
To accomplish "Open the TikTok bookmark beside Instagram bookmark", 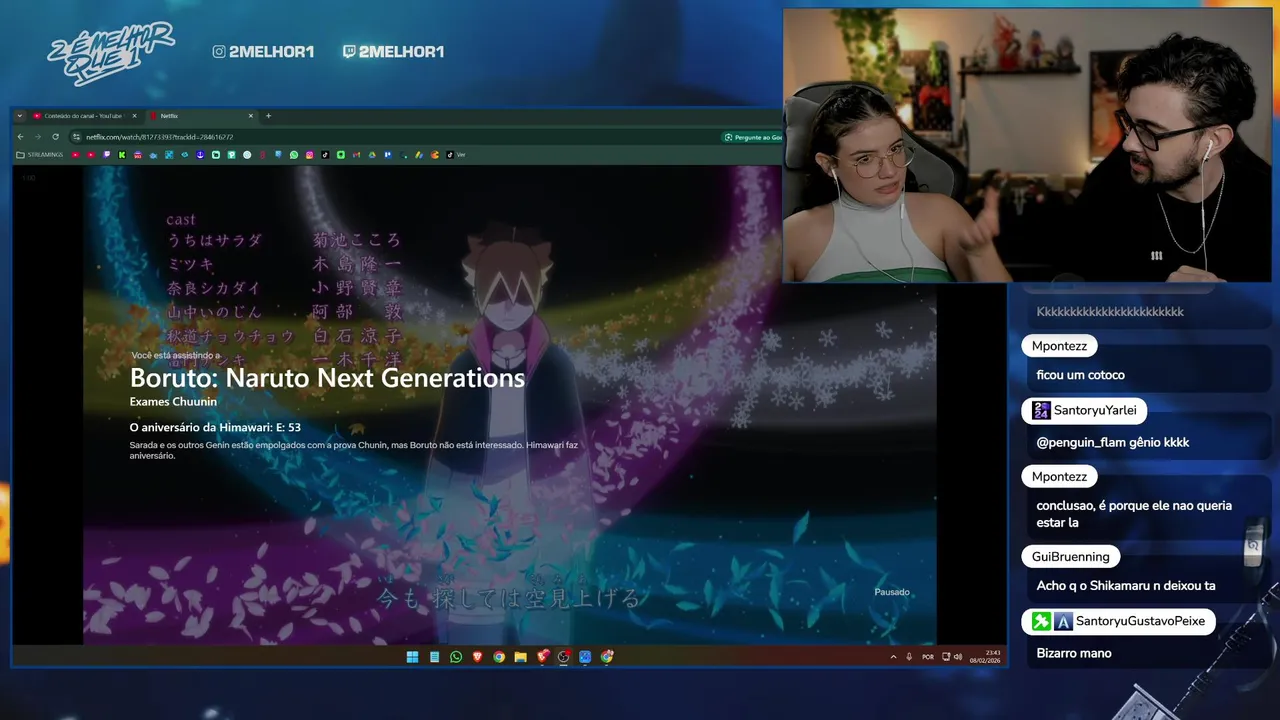I will [325, 155].
